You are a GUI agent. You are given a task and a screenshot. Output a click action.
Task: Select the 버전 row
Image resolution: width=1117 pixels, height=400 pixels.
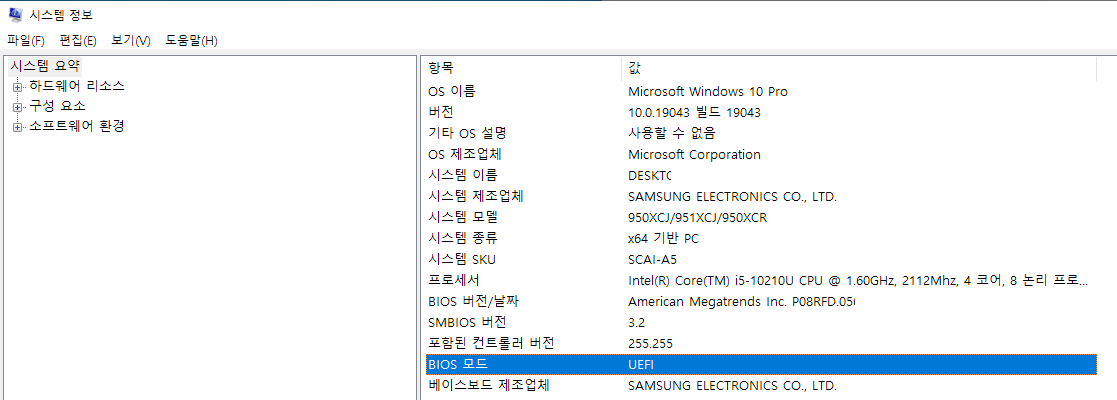[761, 112]
